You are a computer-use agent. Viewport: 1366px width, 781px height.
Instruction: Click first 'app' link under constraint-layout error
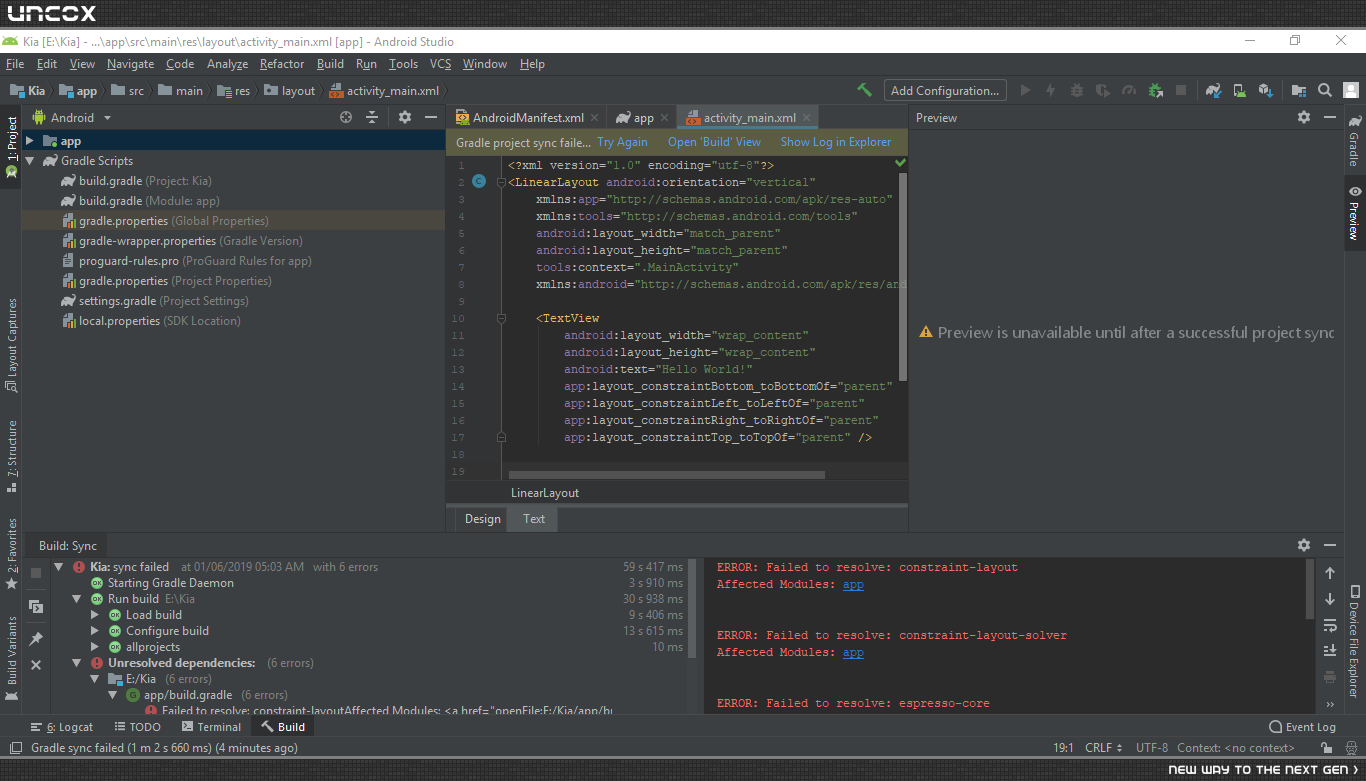click(x=853, y=584)
